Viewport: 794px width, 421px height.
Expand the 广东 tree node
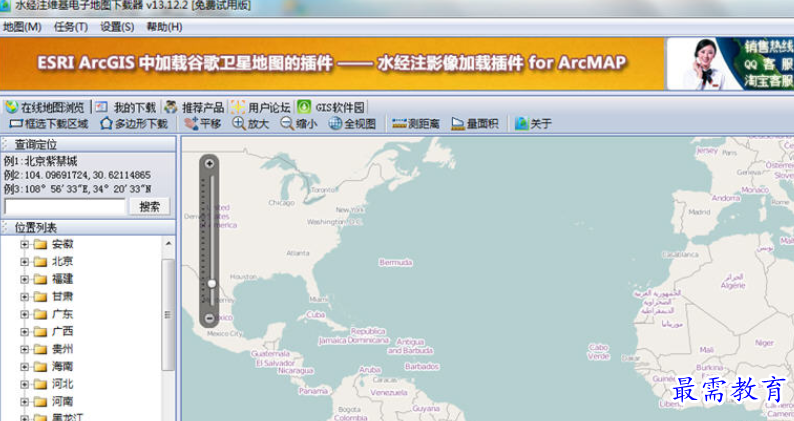[24, 314]
